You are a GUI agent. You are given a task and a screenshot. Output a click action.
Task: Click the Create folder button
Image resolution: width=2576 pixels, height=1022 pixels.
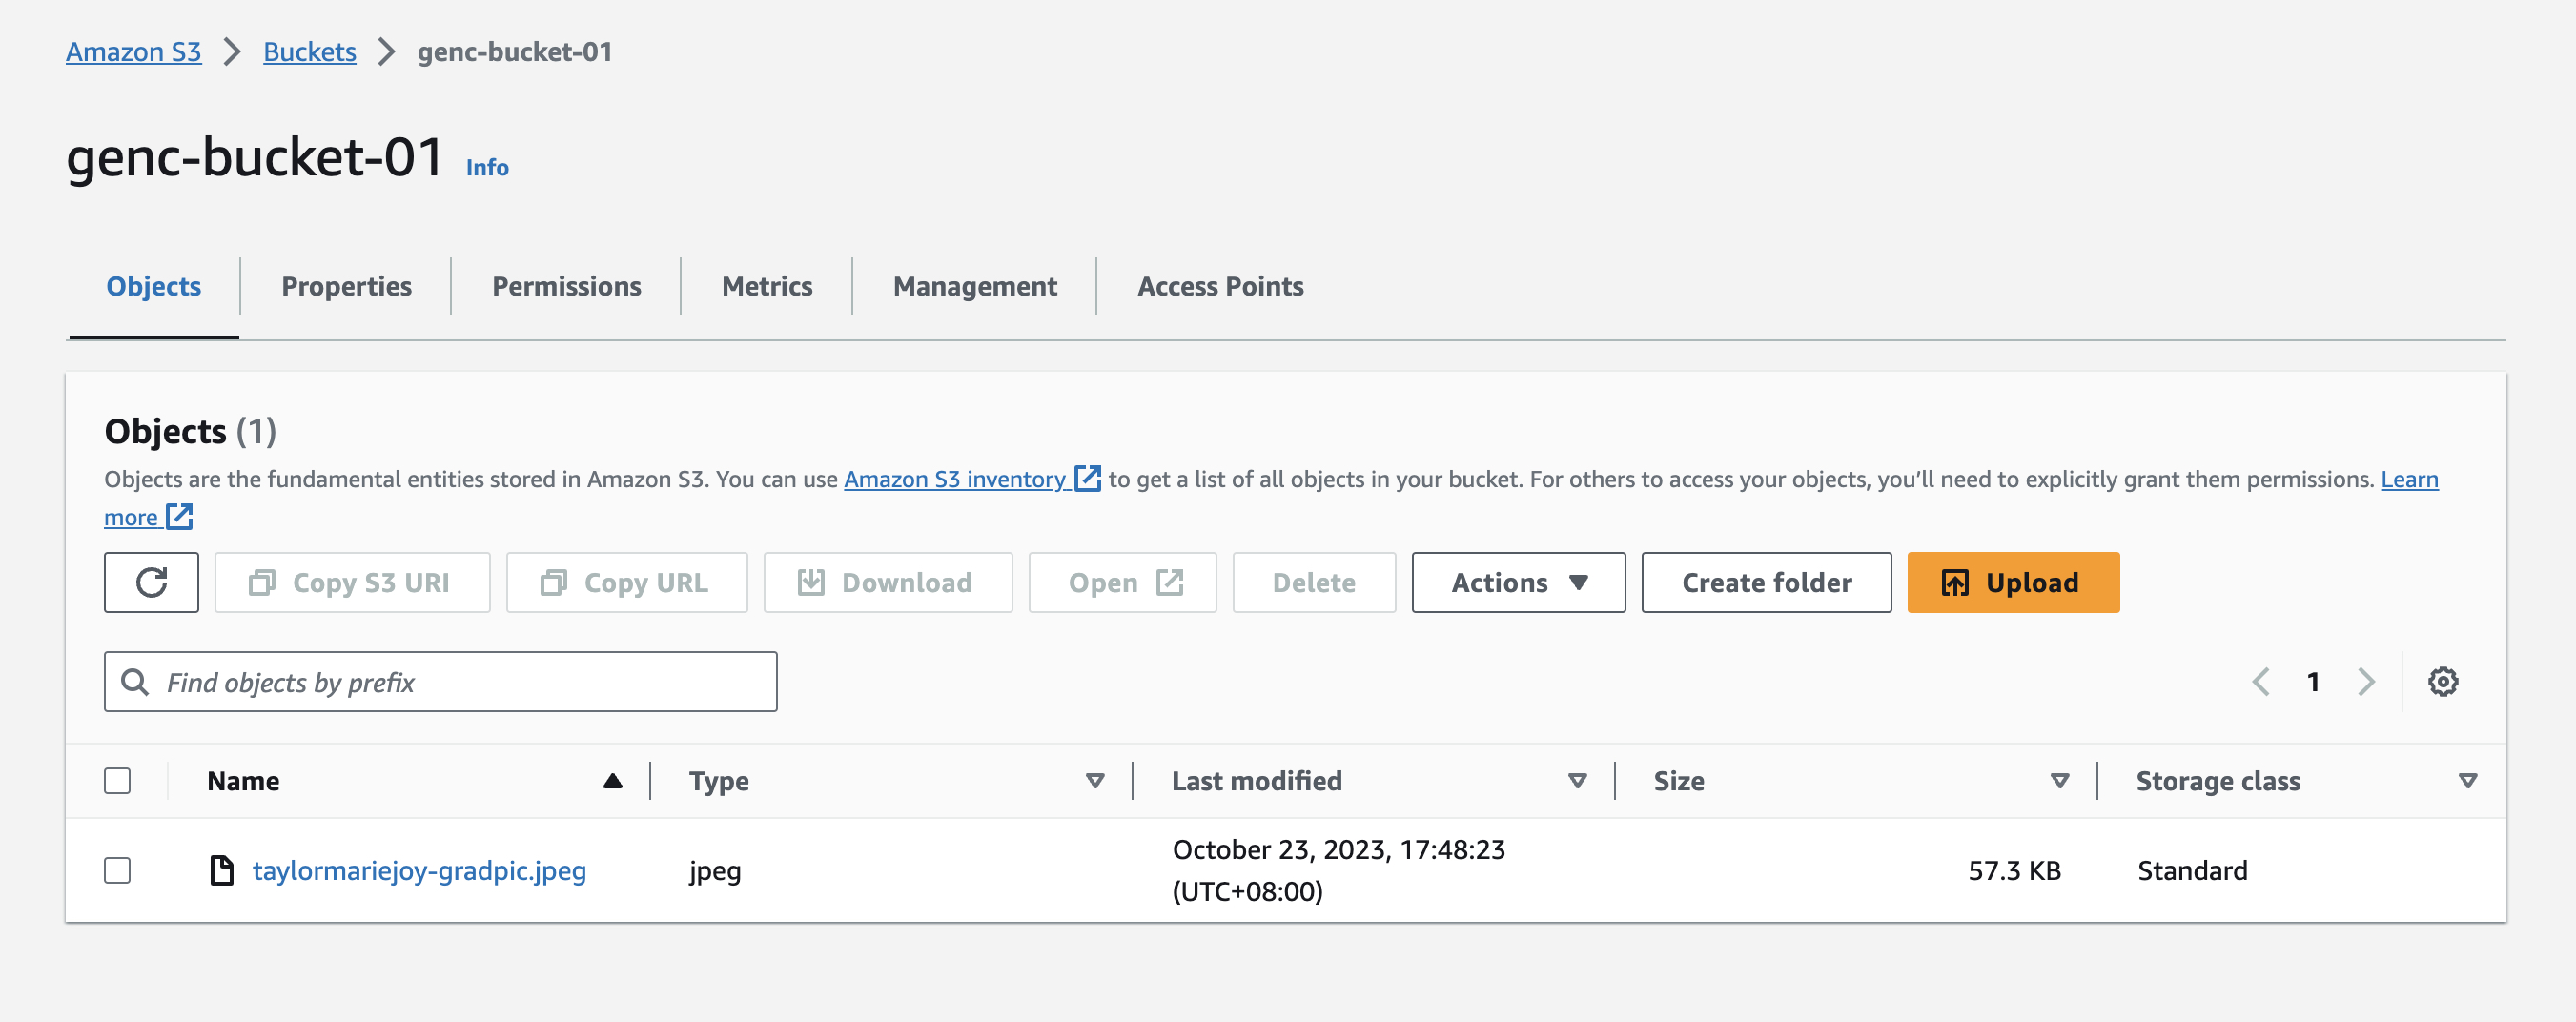1765,582
